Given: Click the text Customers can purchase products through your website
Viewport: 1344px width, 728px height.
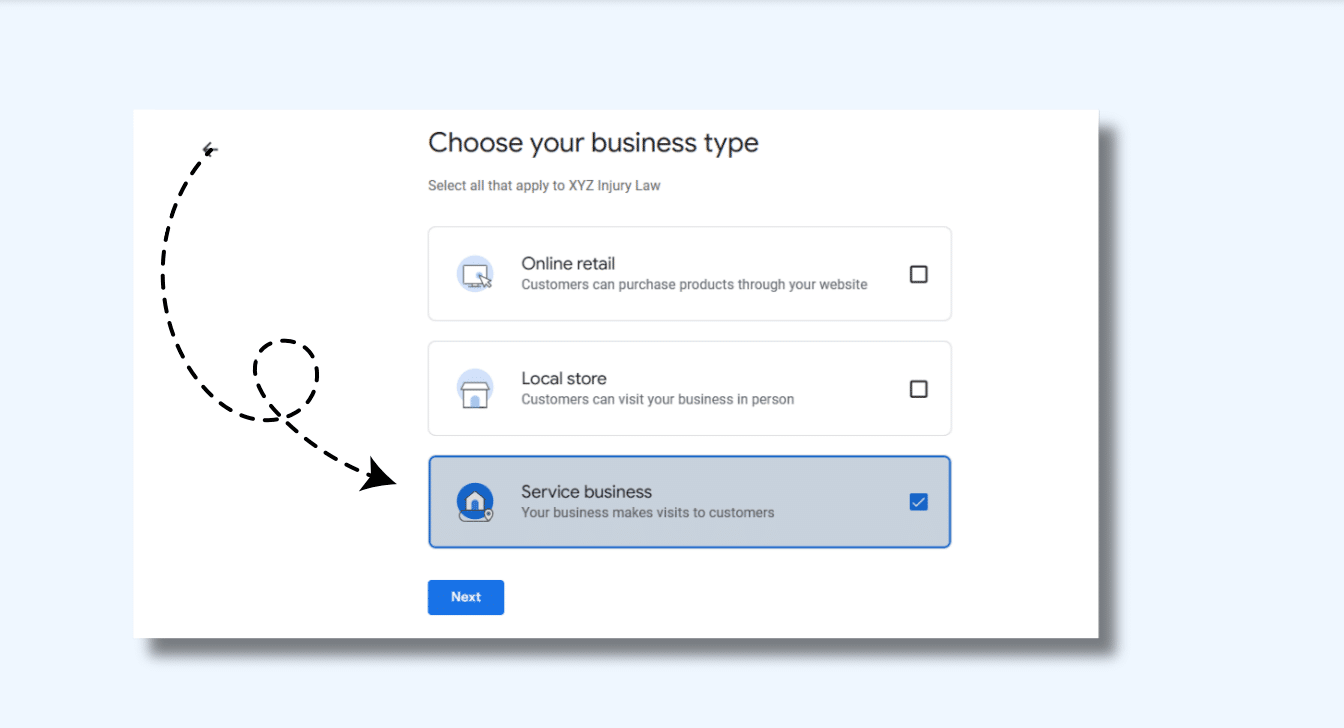Looking at the screenshot, I should 694,284.
